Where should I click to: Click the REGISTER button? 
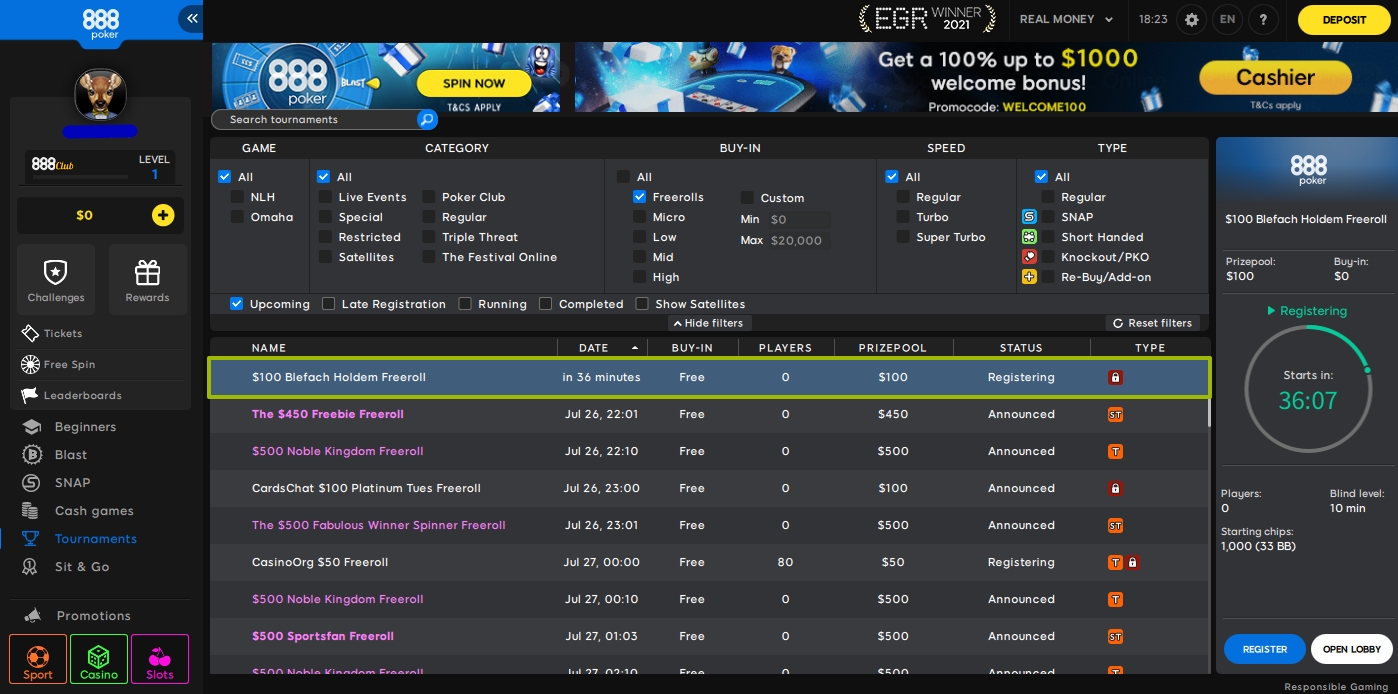pyautogui.click(x=1264, y=649)
